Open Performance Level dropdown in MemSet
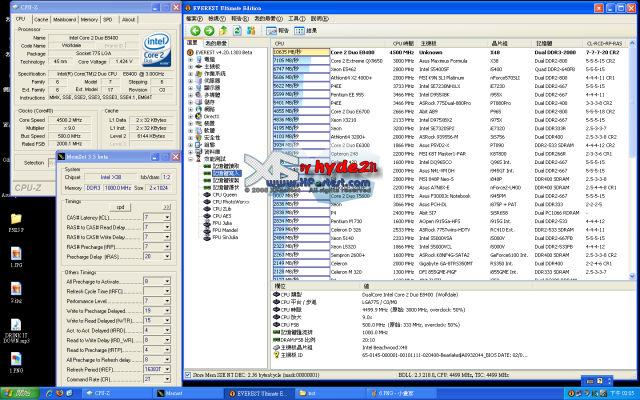 pos(167,301)
